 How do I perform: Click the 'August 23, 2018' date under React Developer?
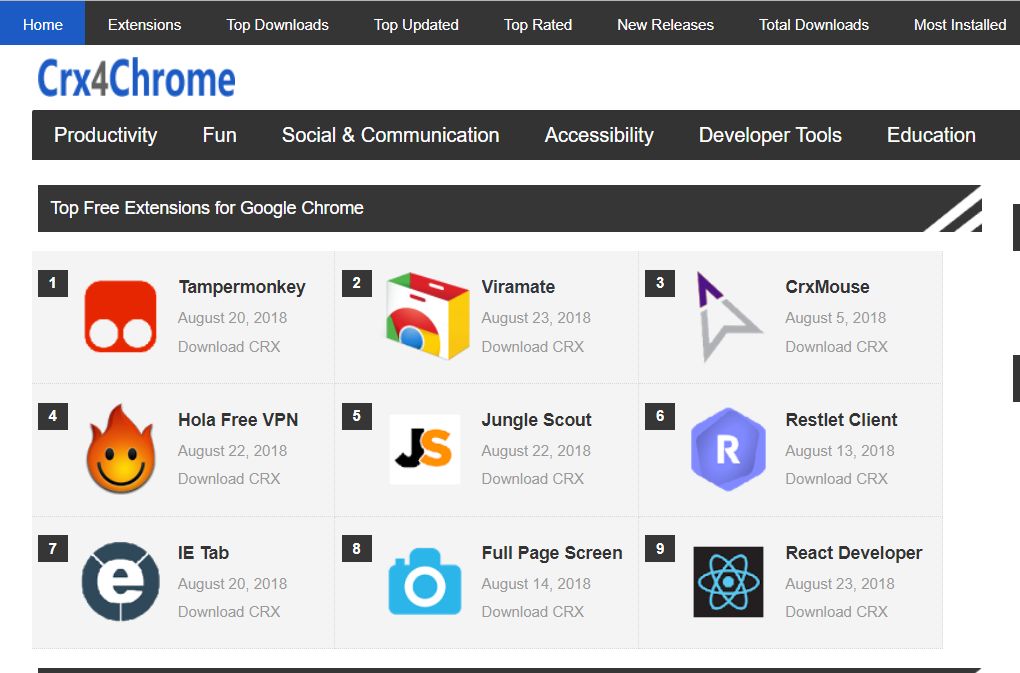pos(840,584)
